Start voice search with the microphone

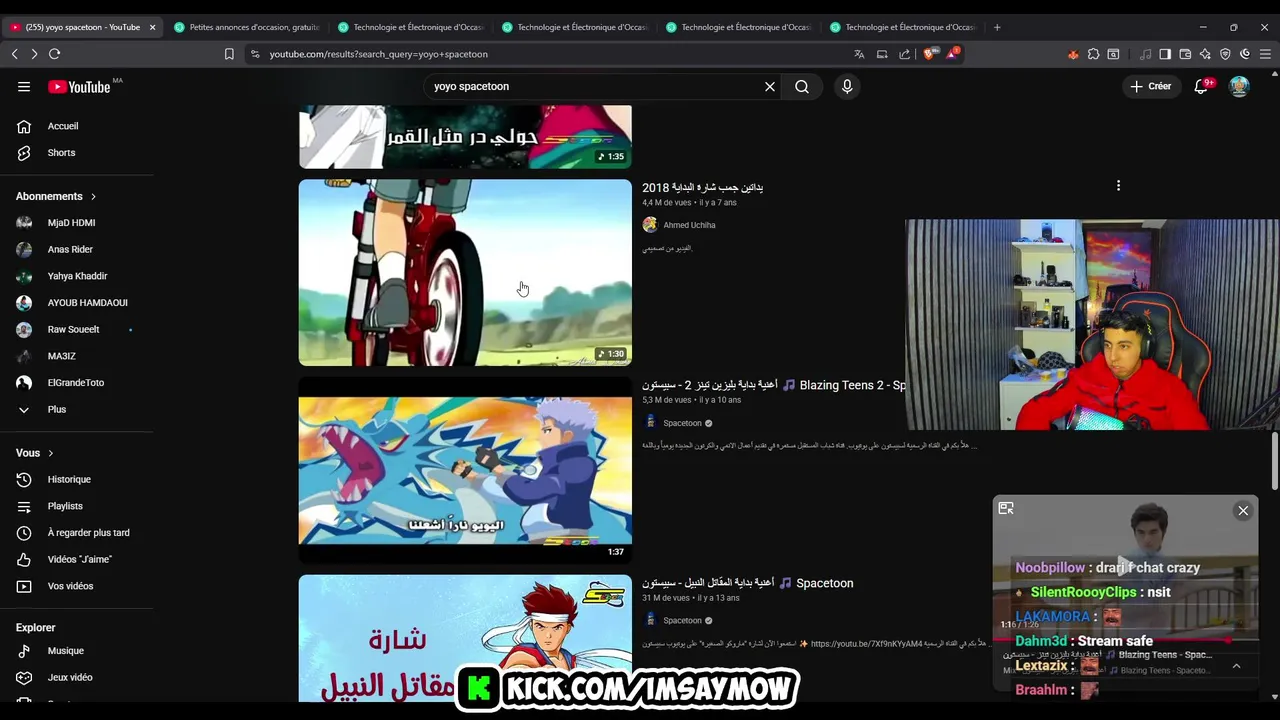point(847,87)
